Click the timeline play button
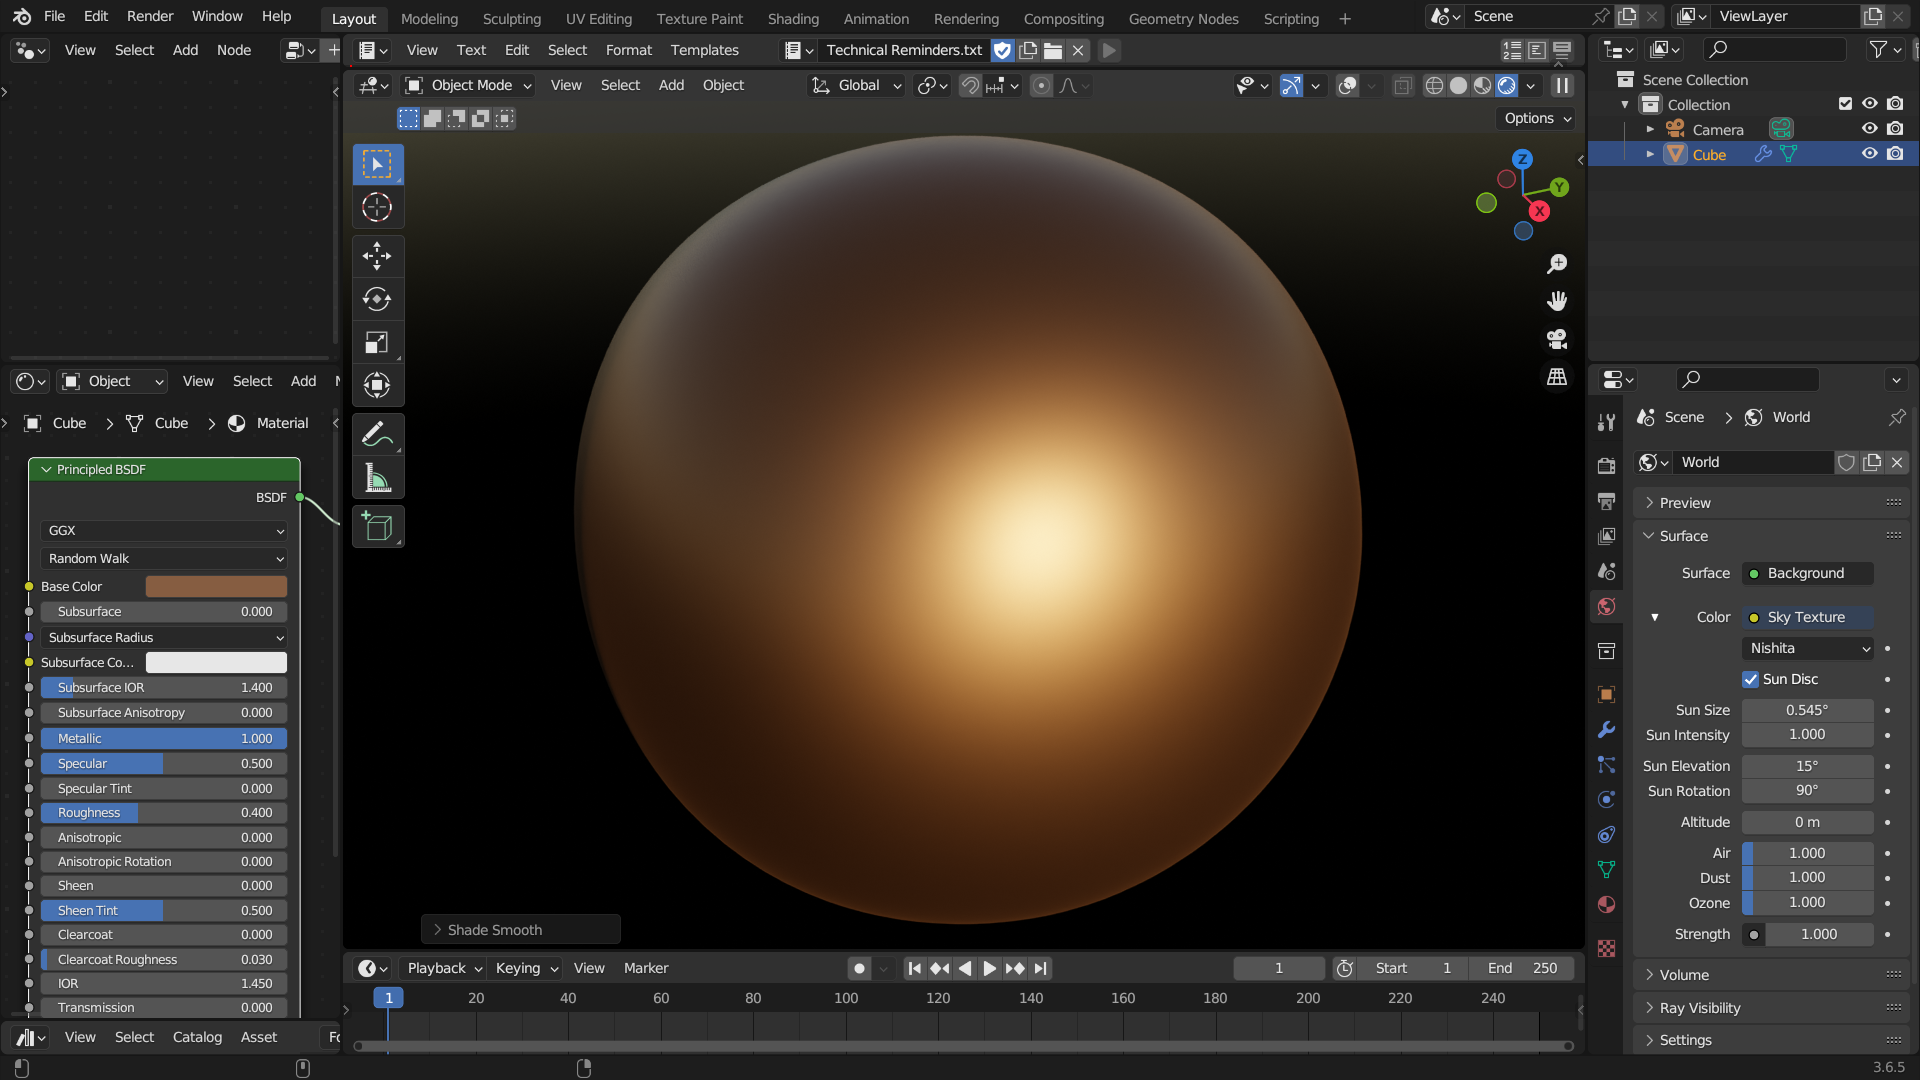The height and width of the screenshot is (1080, 1920). (x=989, y=968)
